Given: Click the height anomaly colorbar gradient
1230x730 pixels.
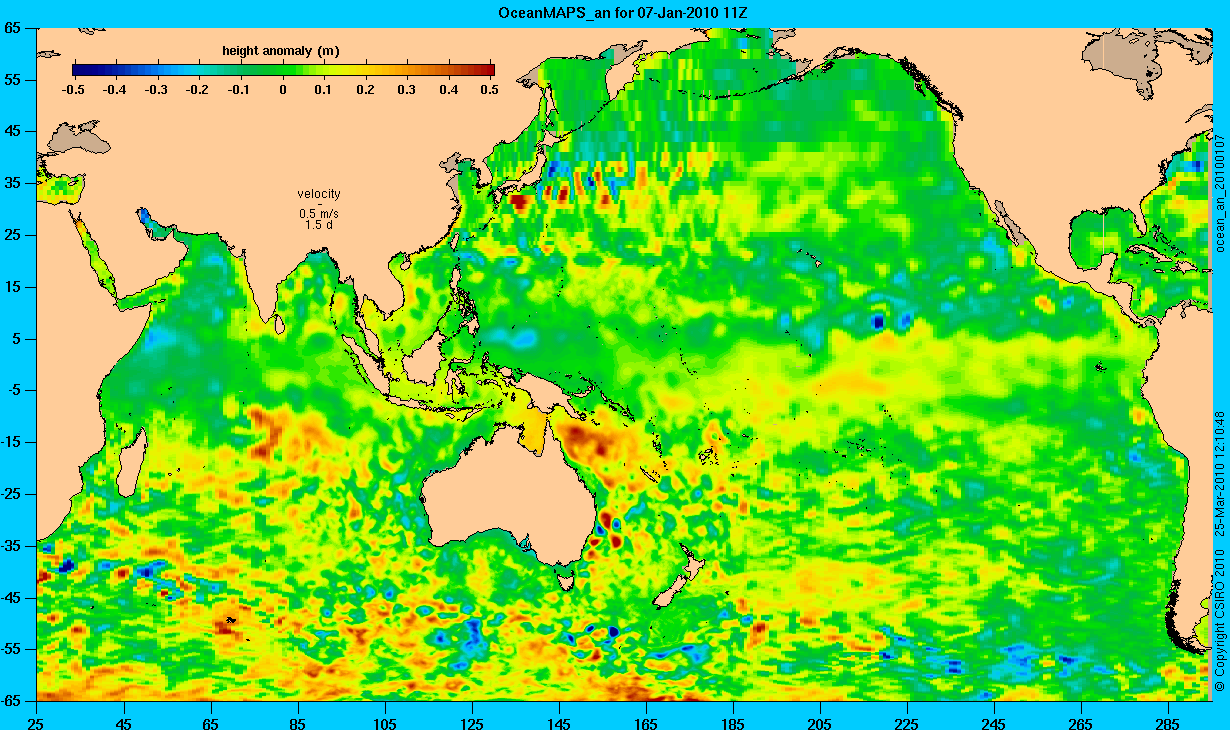Looking at the screenshot, I should point(283,70).
